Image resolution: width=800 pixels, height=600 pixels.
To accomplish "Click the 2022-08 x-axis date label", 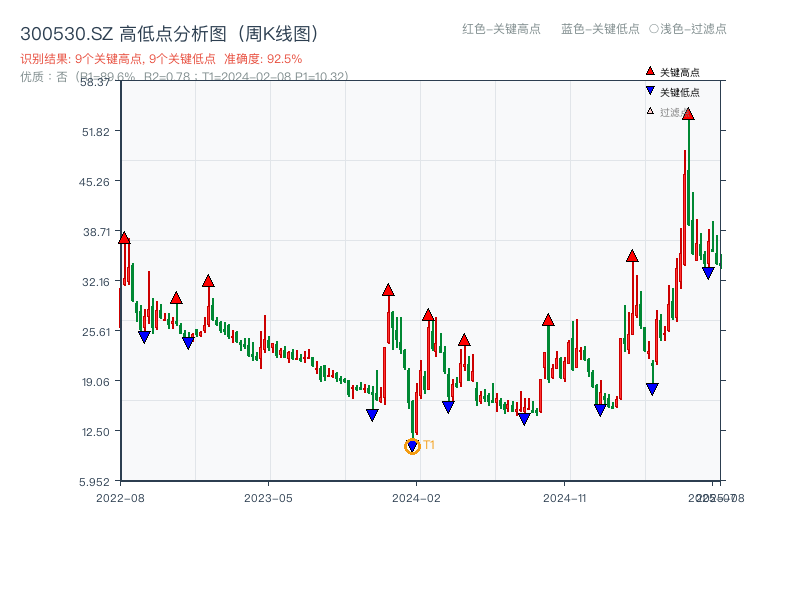I will pyautogui.click(x=120, y=498).
